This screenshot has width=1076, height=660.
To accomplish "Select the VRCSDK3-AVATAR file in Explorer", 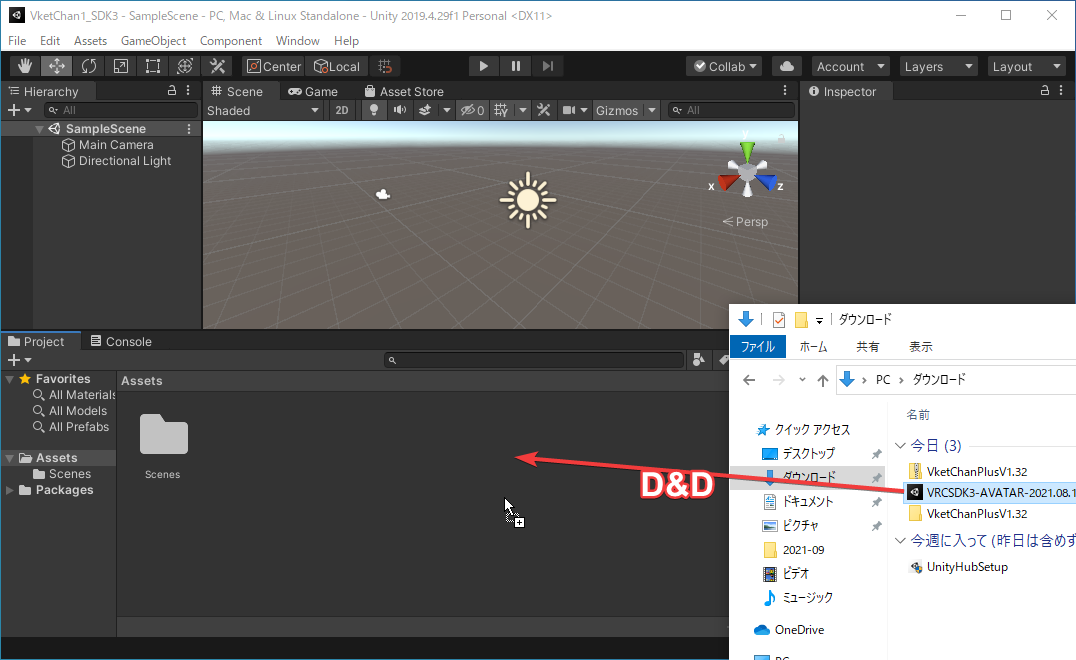I will (x=989, y=492).
